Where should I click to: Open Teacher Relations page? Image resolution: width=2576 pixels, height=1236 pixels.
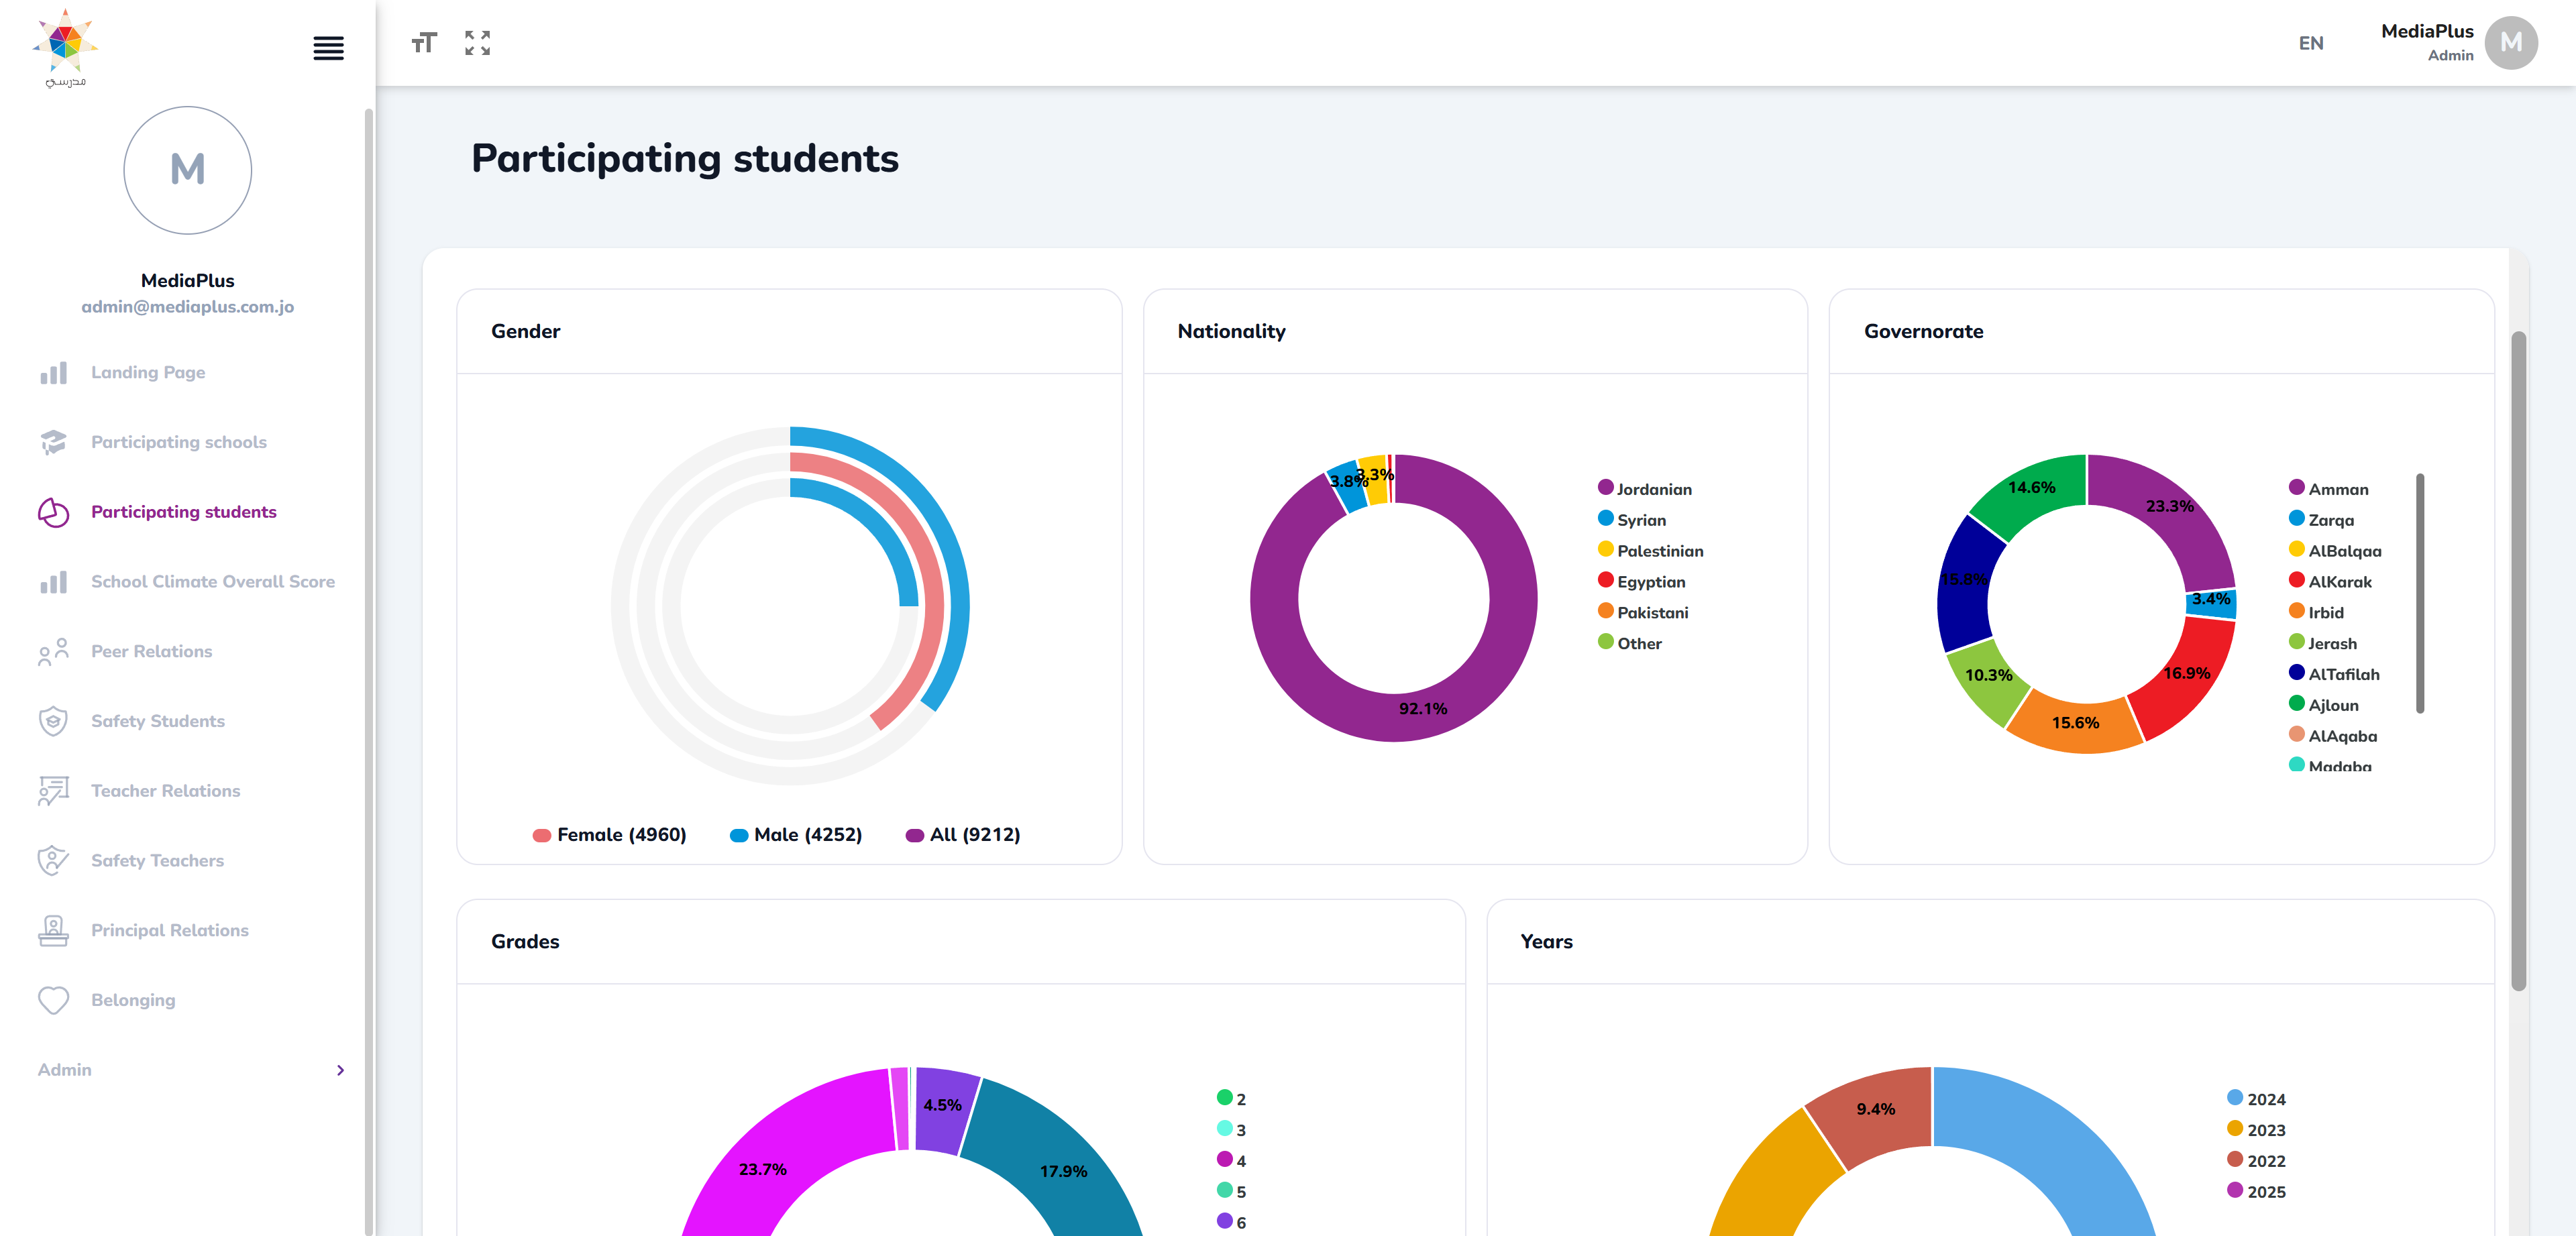(166, 791)
